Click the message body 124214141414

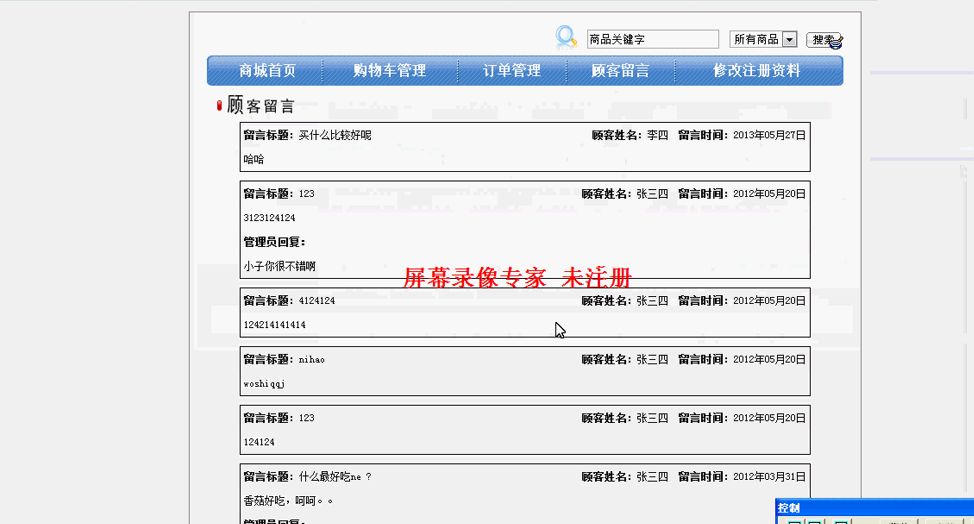point(275,325)
